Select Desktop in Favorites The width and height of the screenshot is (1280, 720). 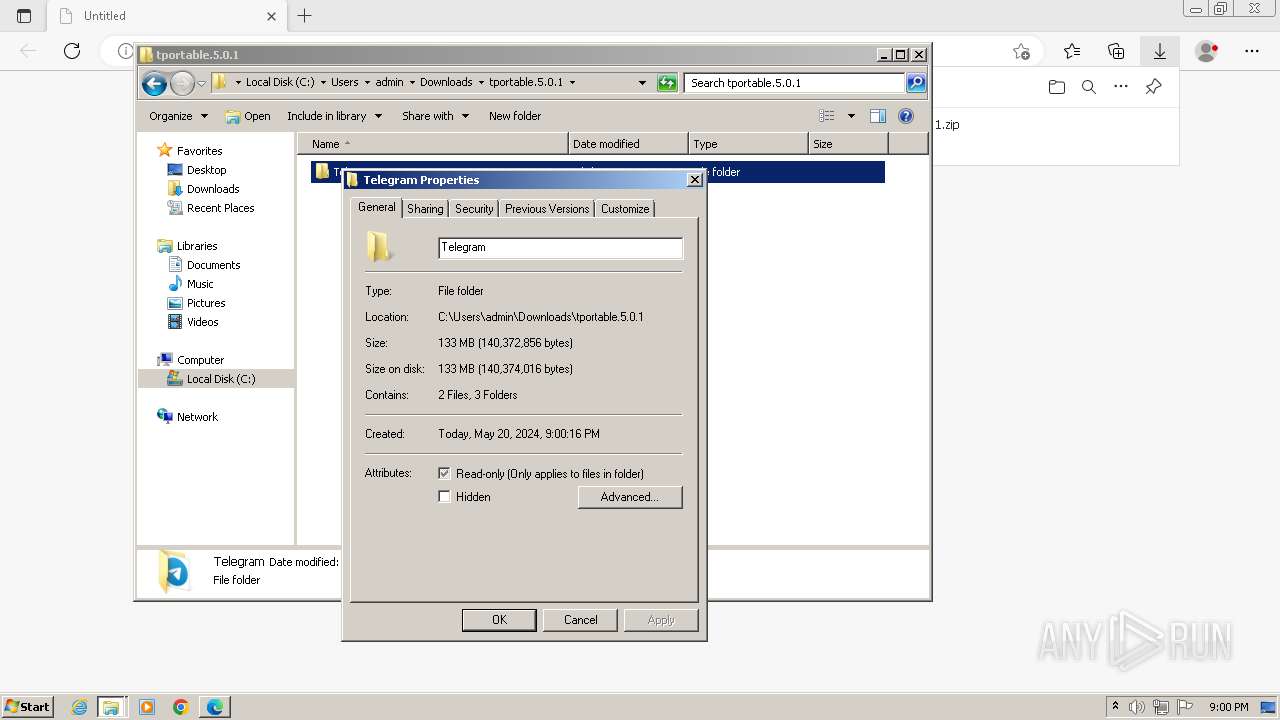coord(206,170)
